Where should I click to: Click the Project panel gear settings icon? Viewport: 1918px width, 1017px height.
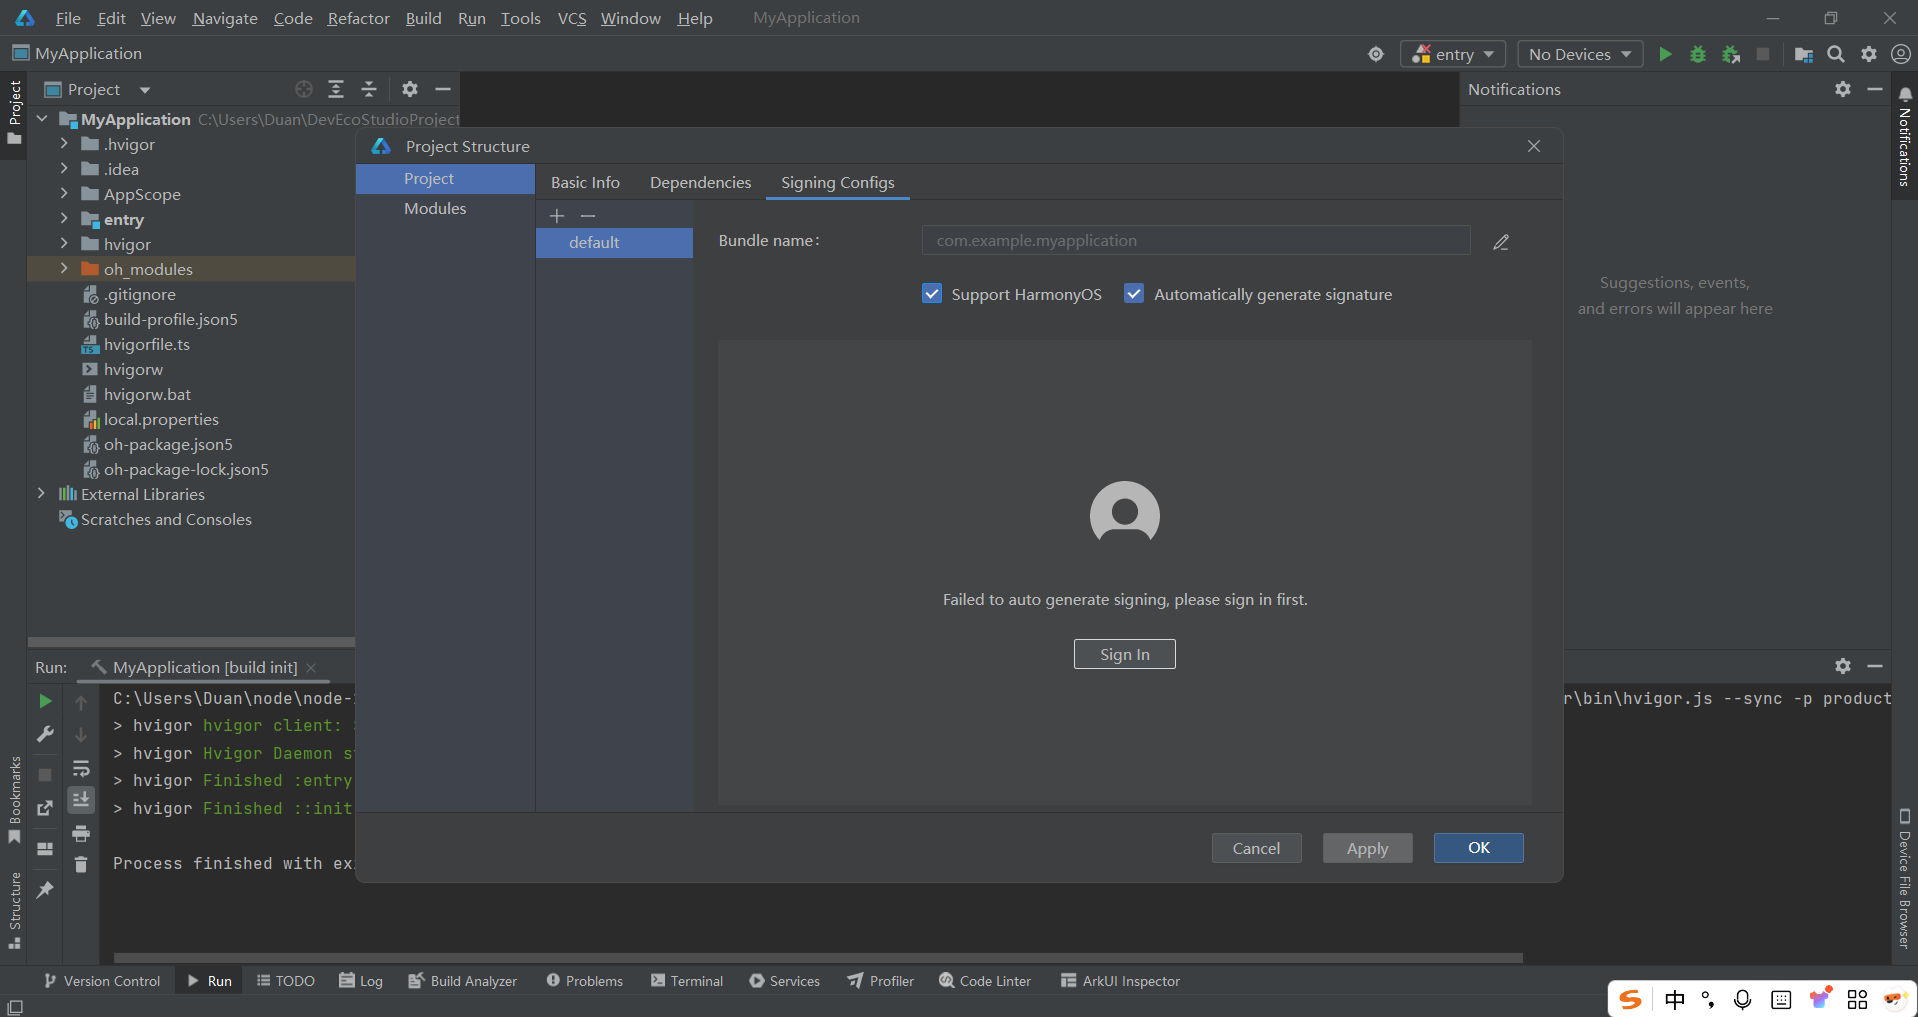pyautogui.click(x=409, y=89)
